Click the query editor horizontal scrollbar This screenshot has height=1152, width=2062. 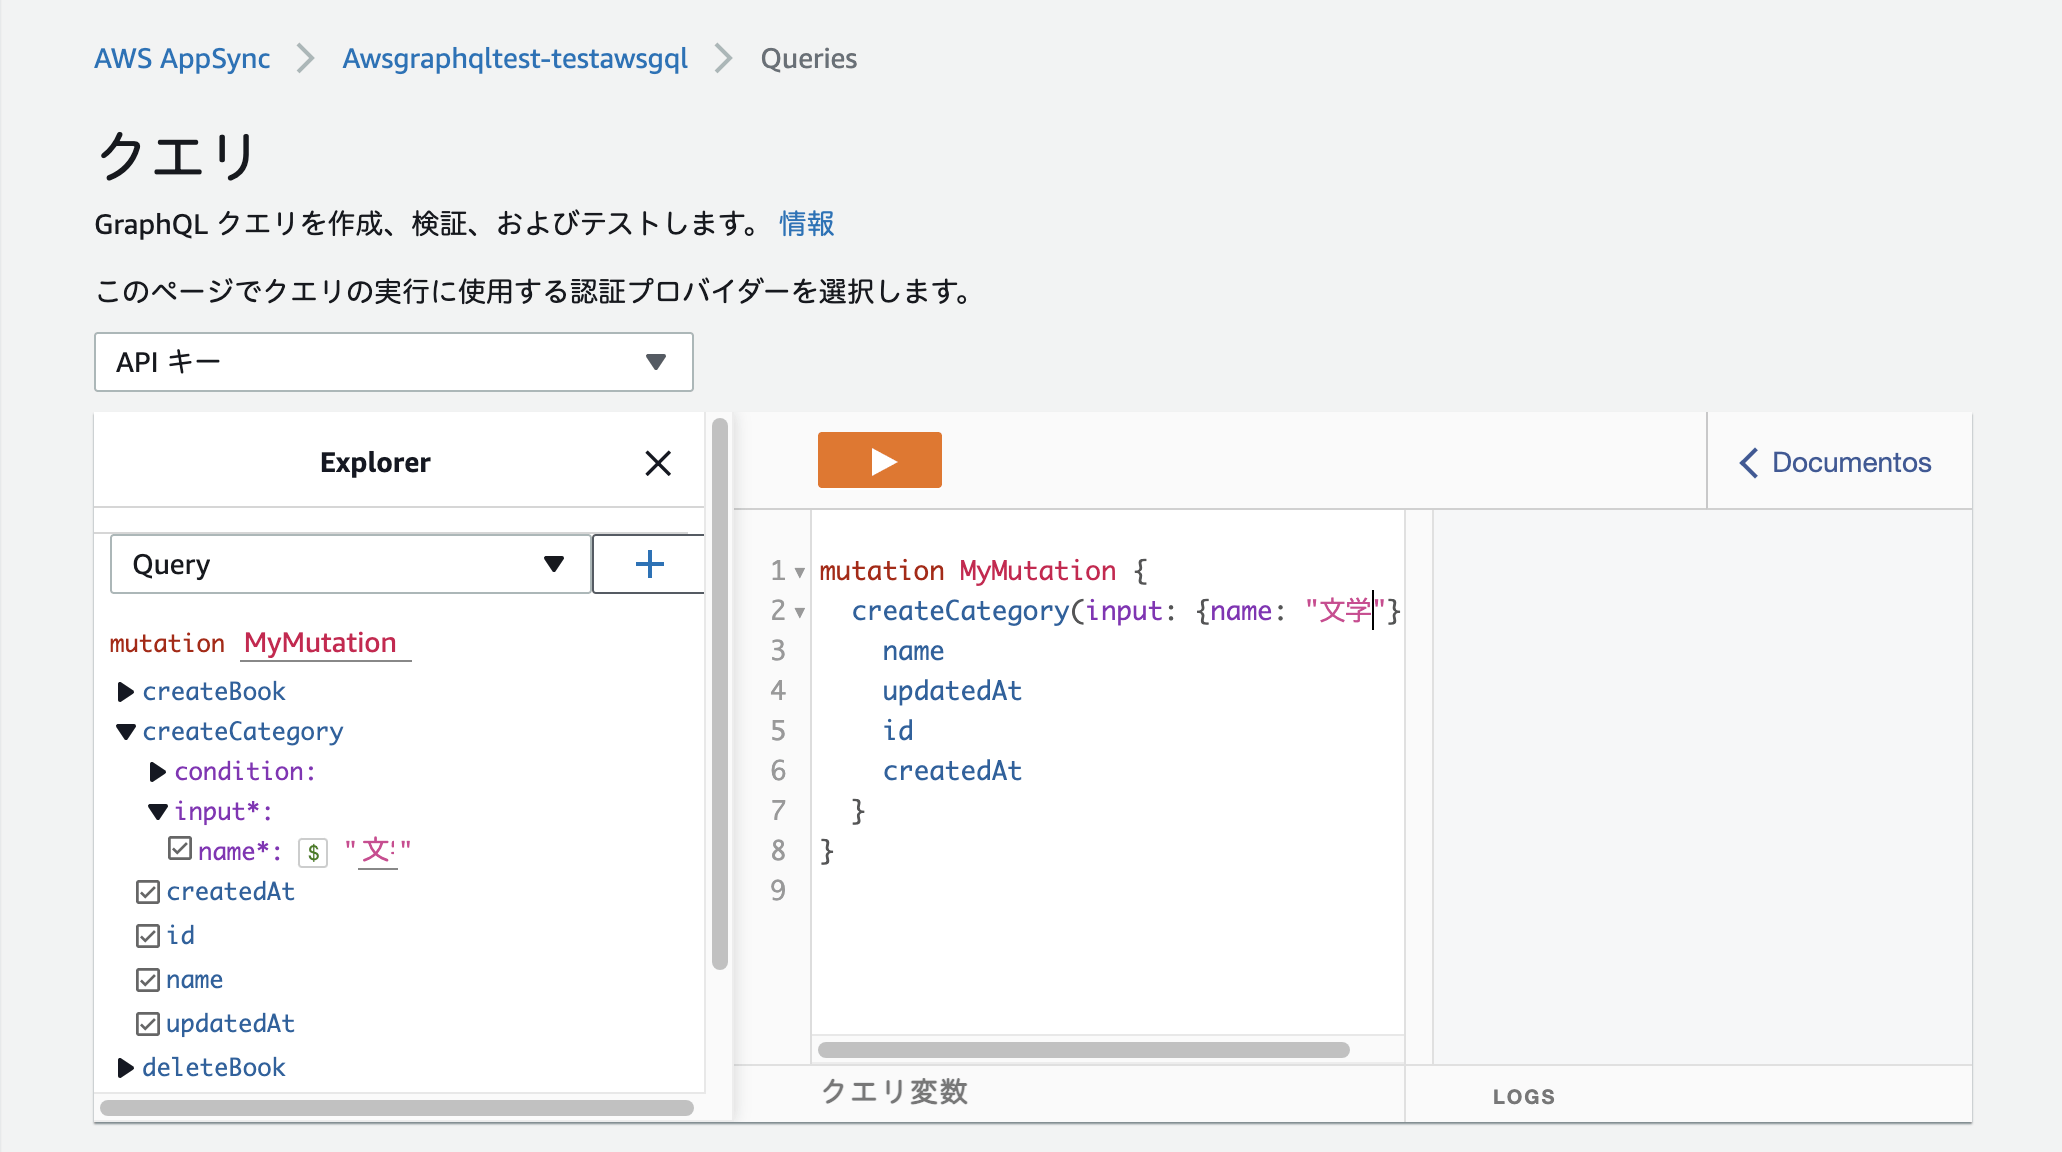[1084, 1050]
